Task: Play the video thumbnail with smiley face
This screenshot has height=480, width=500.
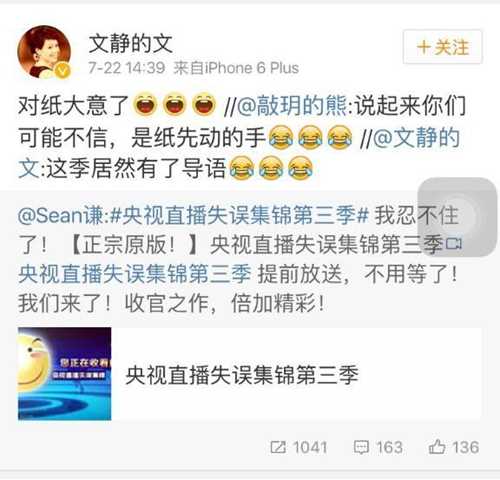Action: click(x=65, y=373)
